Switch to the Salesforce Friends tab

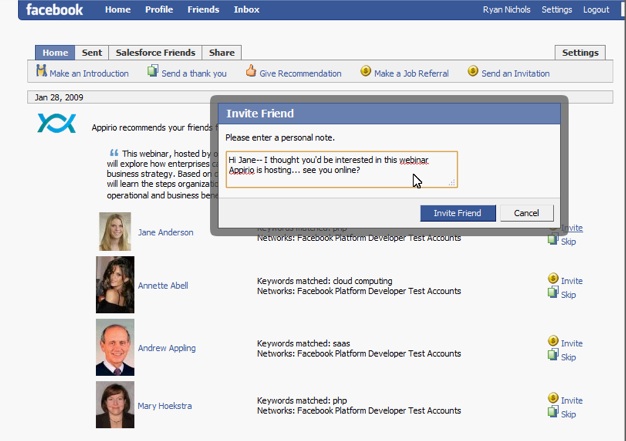point(155,53)
